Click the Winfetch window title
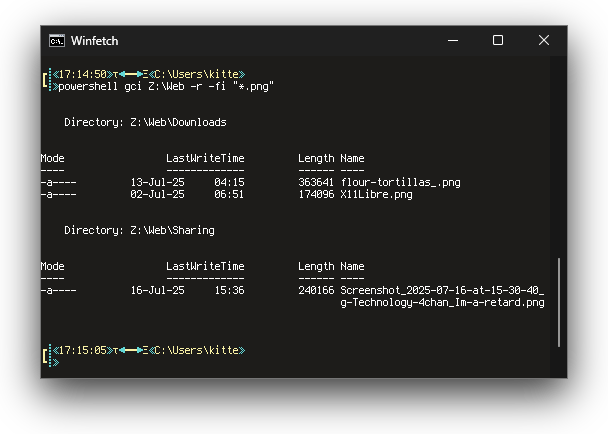This screenshot has height=434, width=608. [x=94, y=41]
